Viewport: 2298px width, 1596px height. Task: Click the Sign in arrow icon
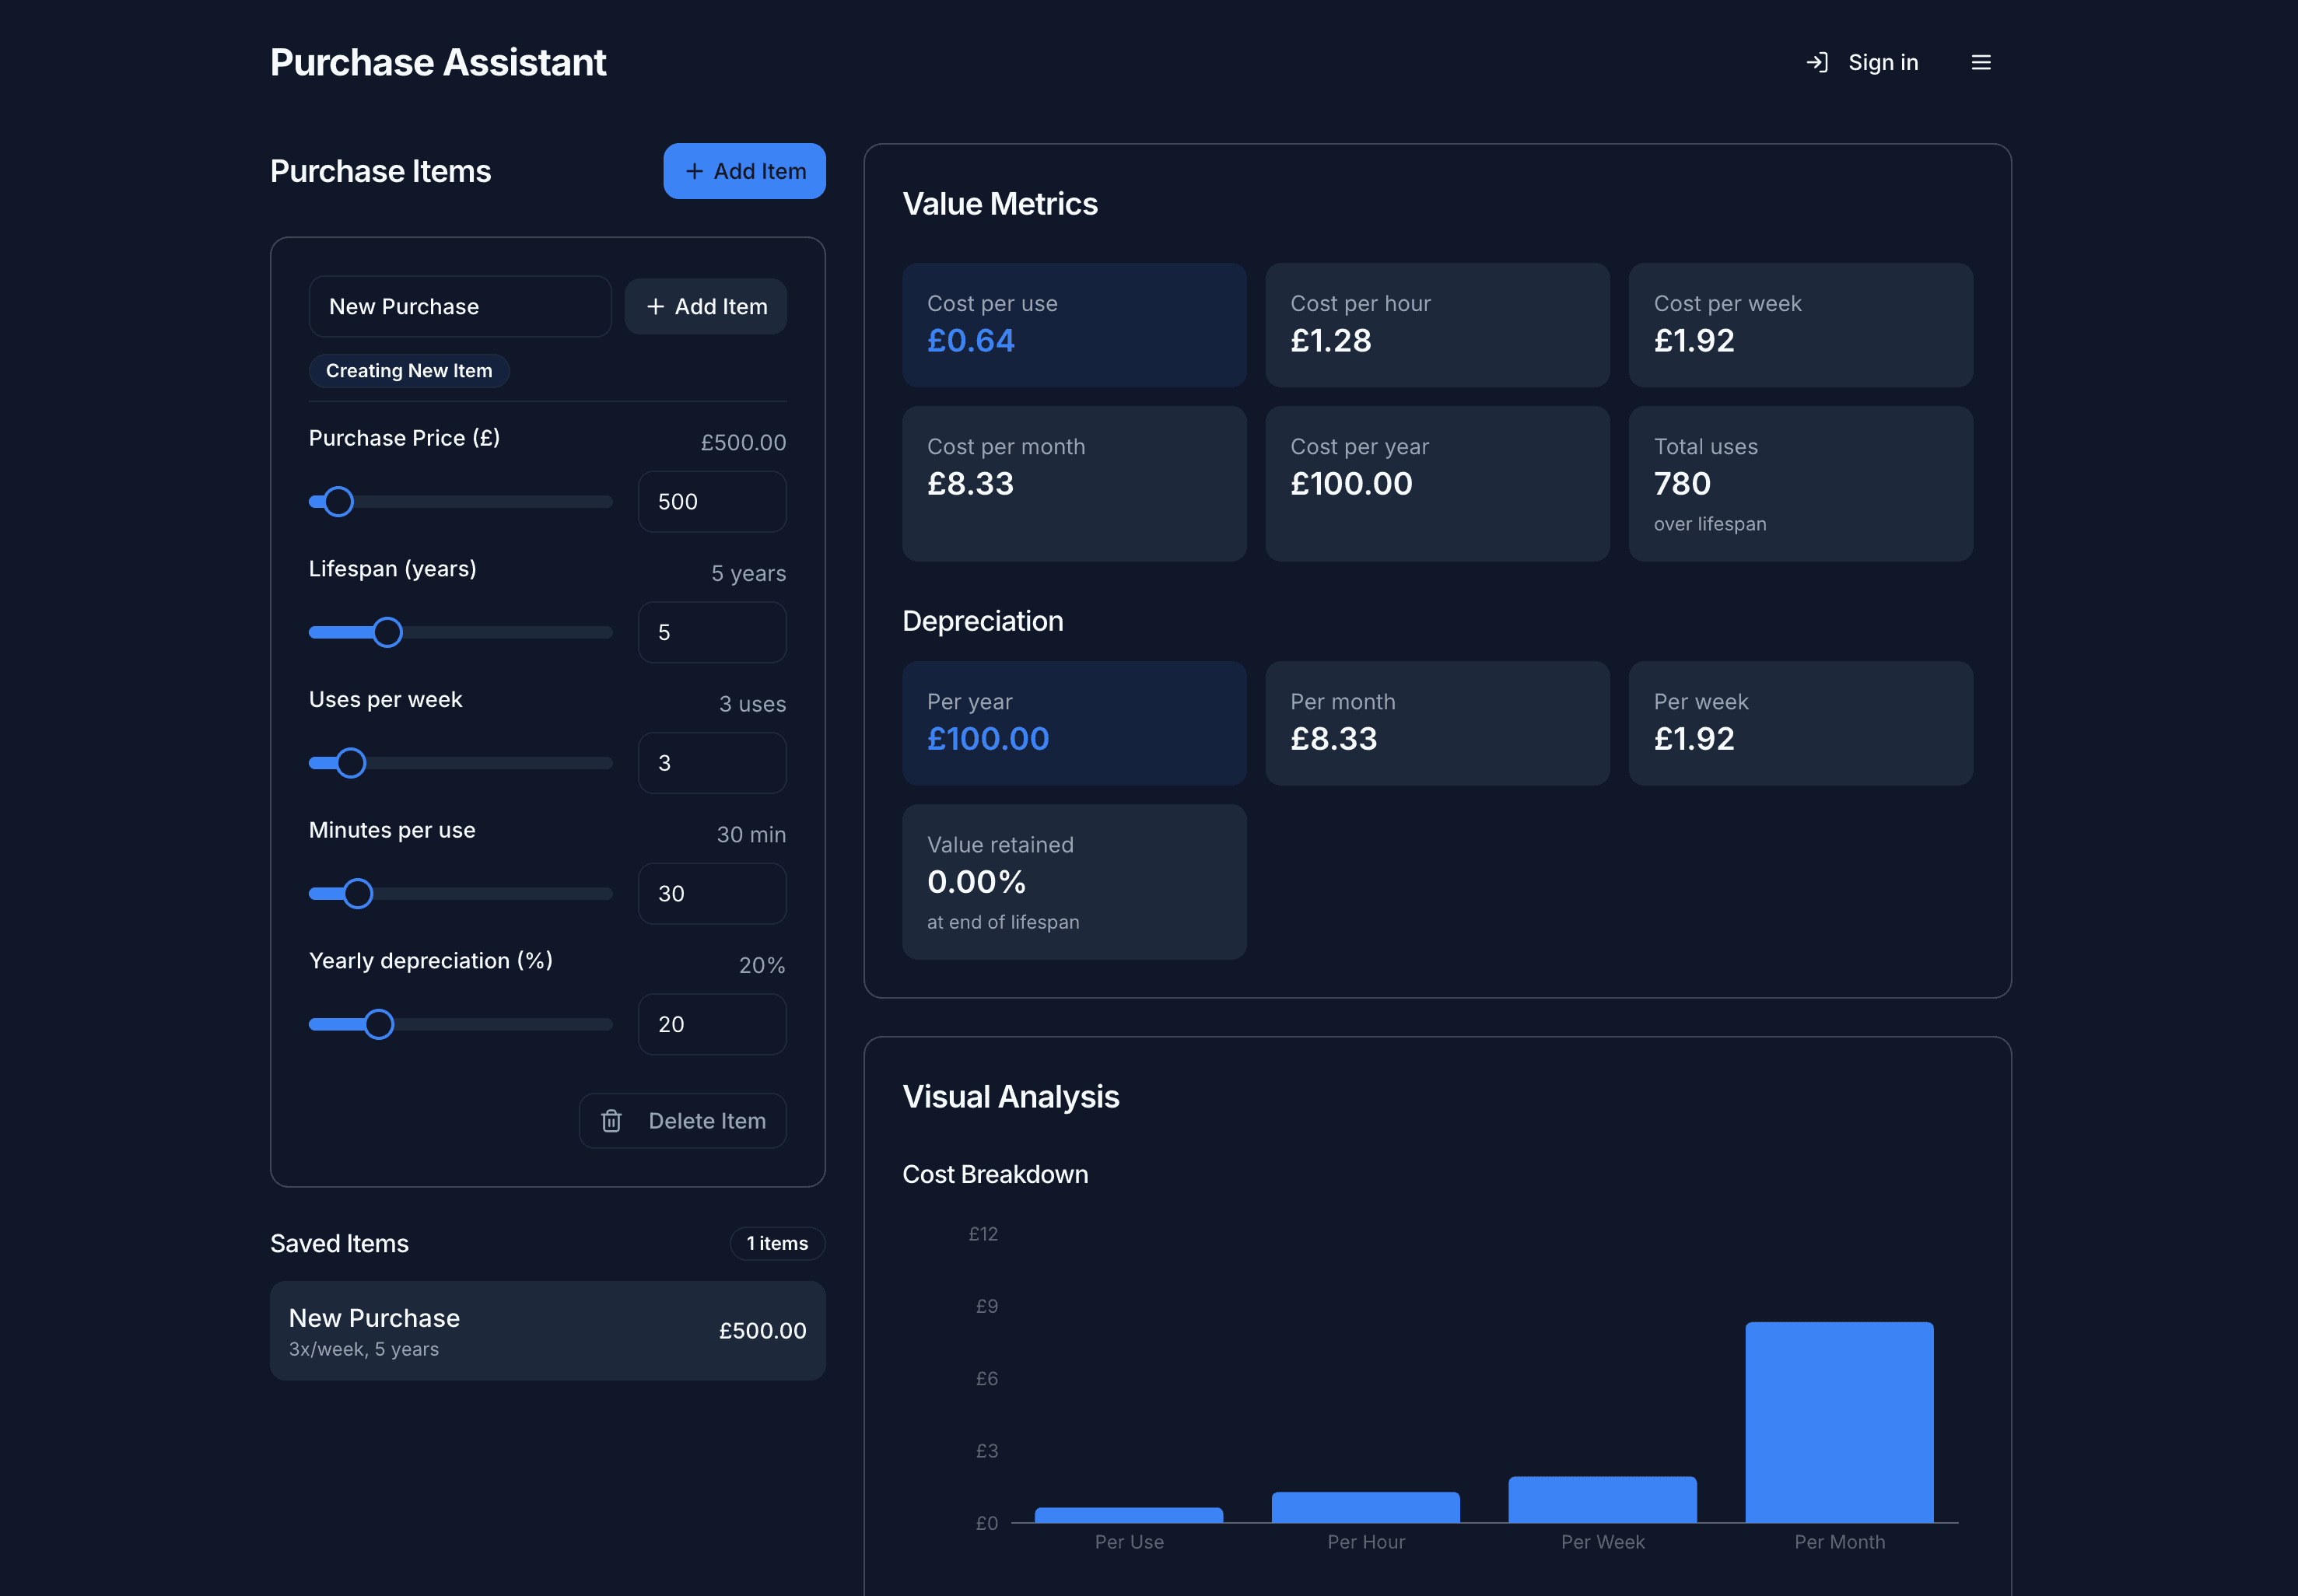1817,62
